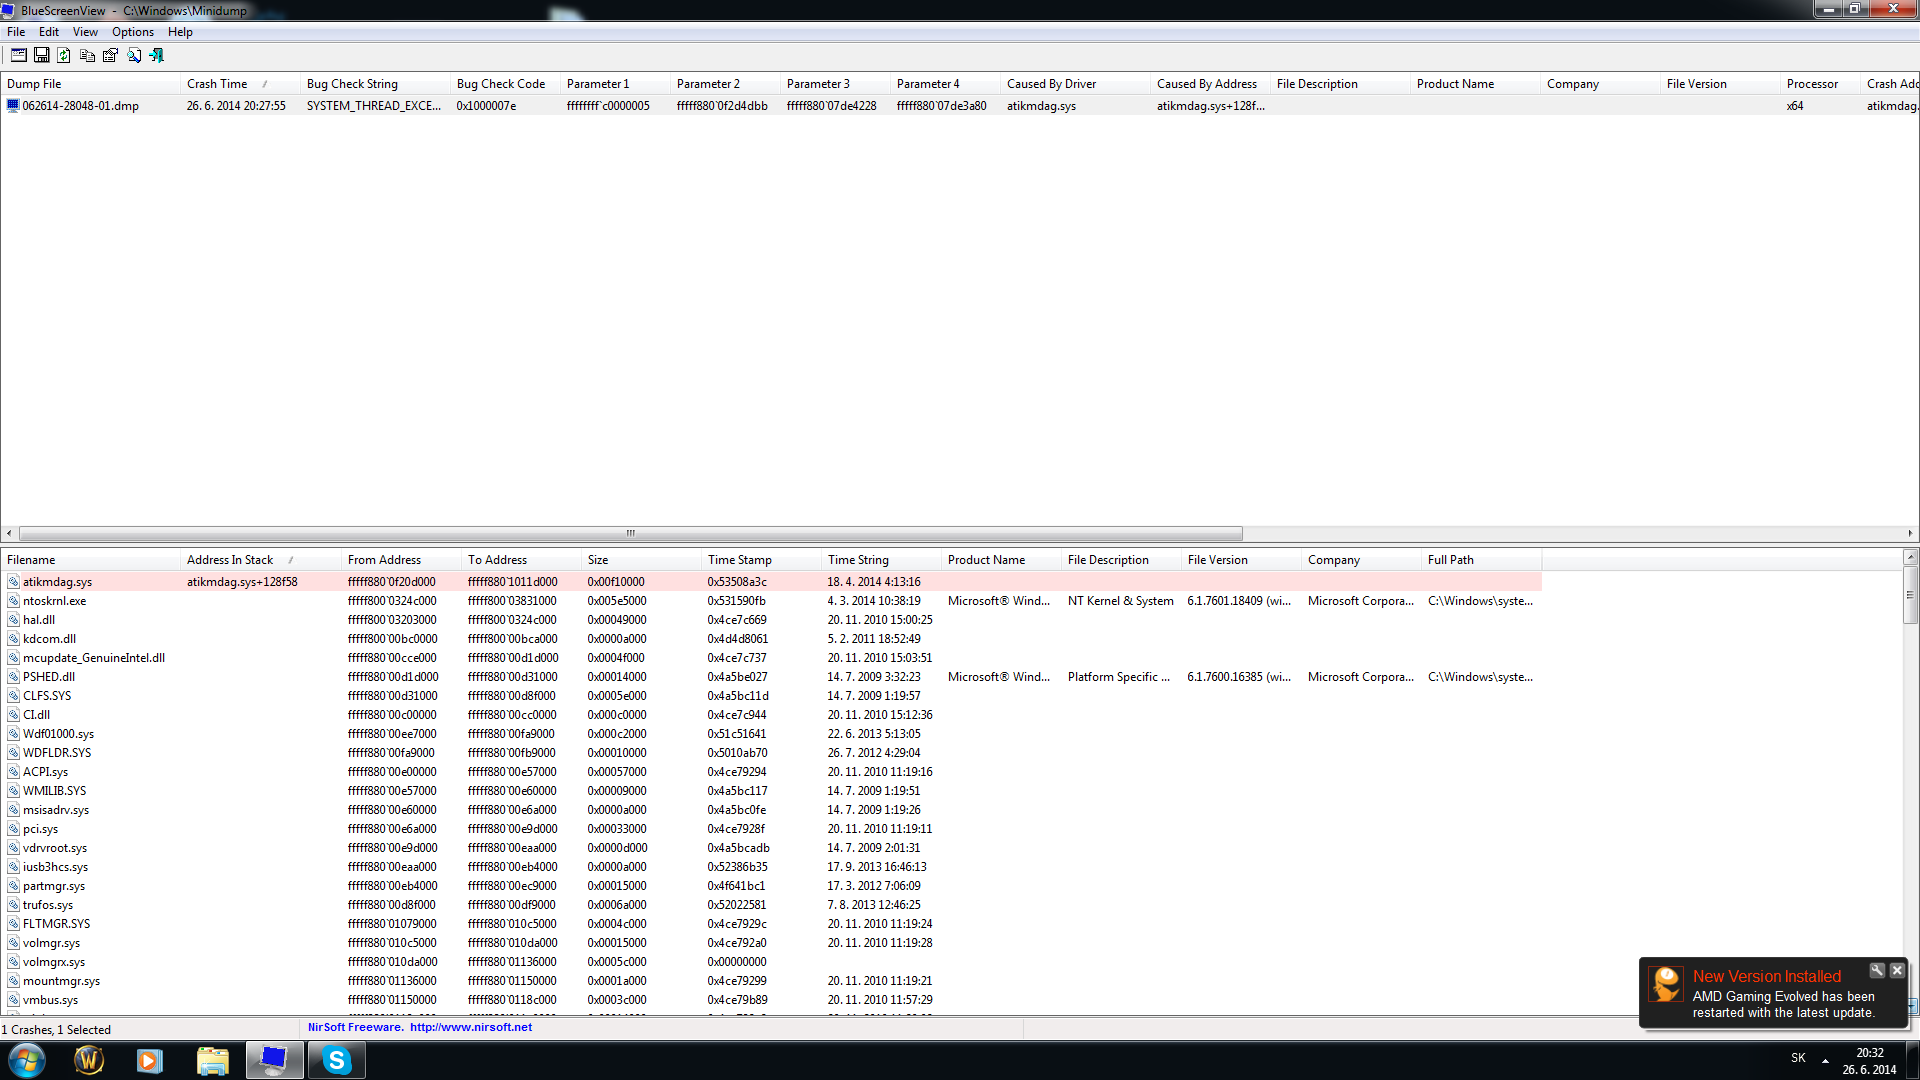Sort crashes by Crash Time column
The width and height of the screenshot is (1920, 1080).
[x=217, y=84]
